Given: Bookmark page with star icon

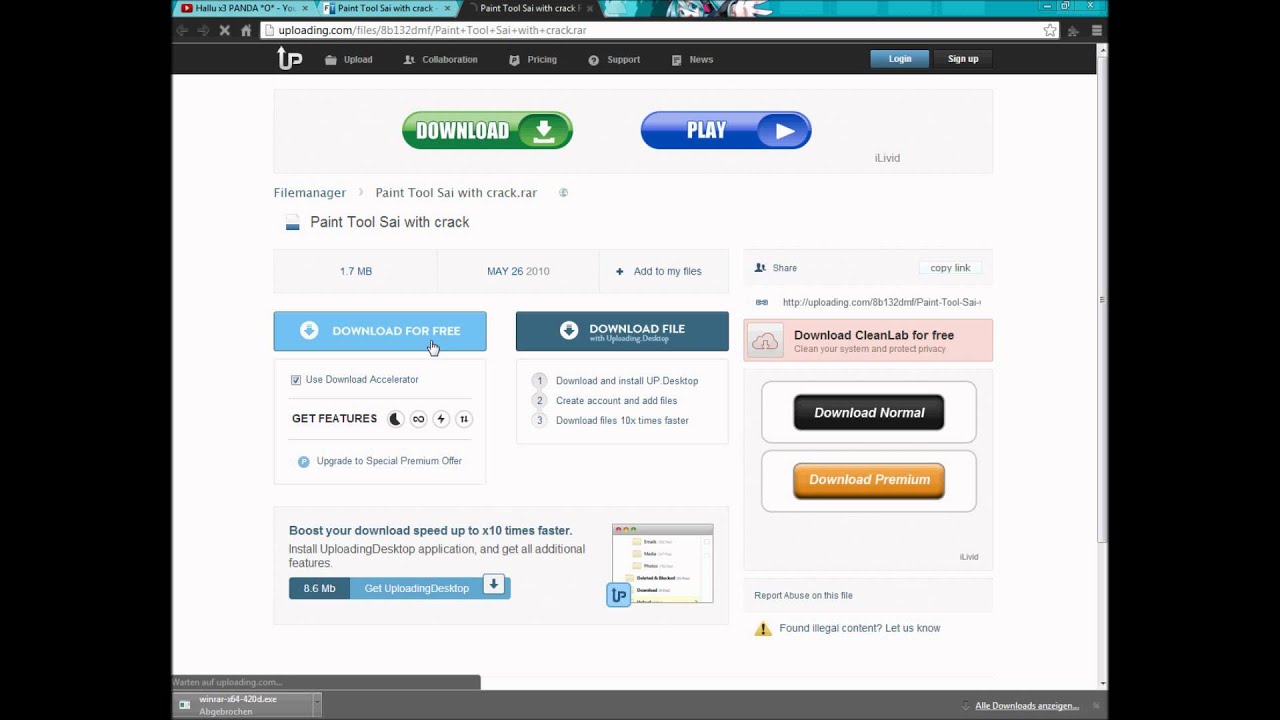Looking at the screenshot, I should point(1050,30).
